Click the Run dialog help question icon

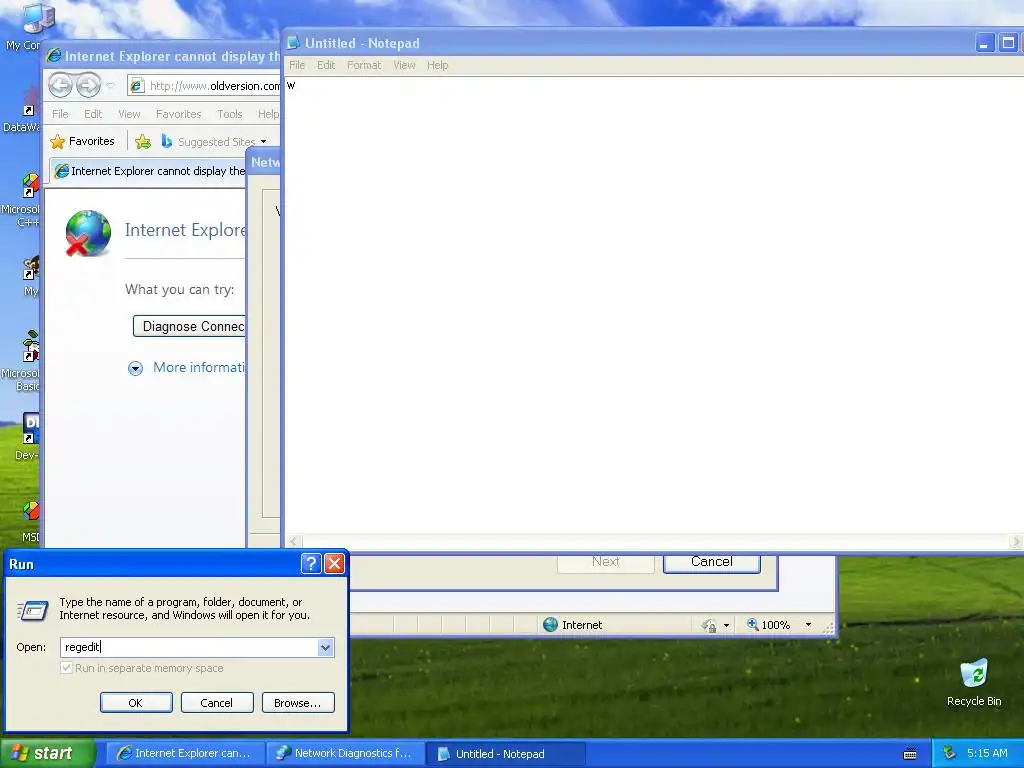click(311, 564)
